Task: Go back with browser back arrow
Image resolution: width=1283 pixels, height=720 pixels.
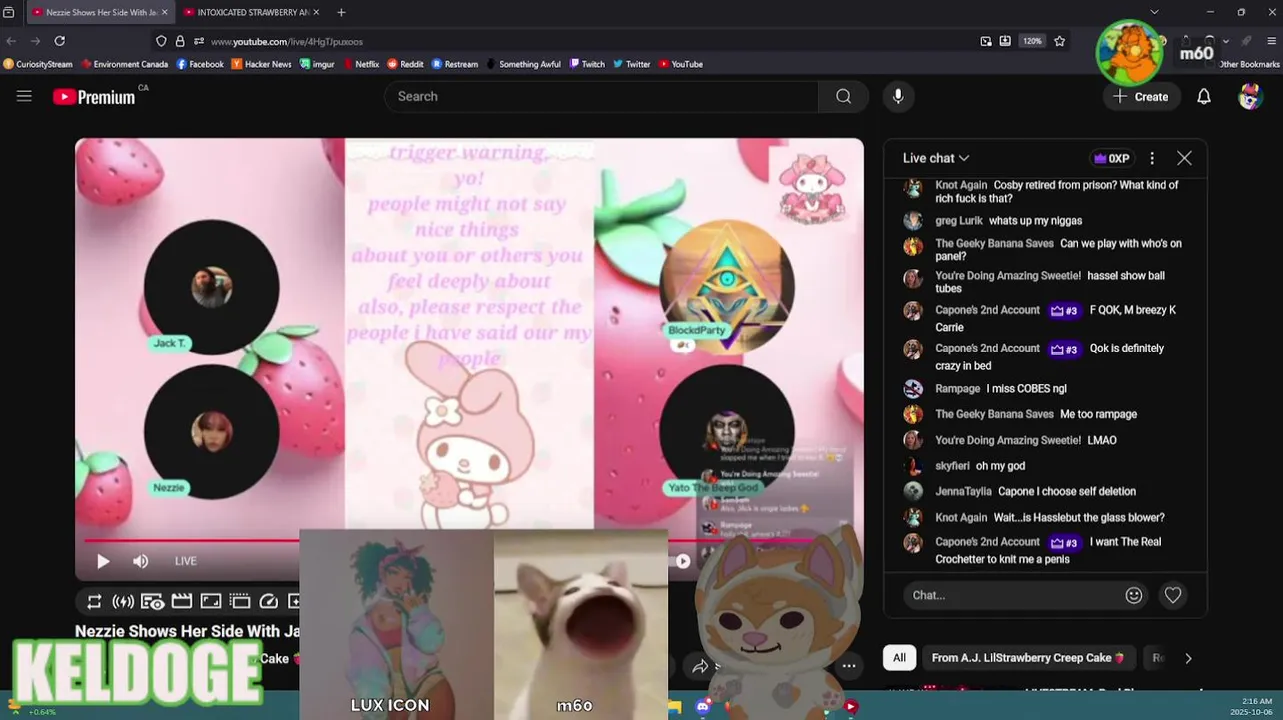Action: pos(11,41)
